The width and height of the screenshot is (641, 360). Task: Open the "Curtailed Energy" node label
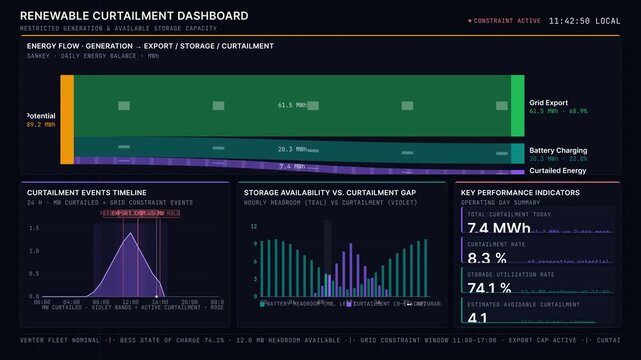click(x=558, y=171)
